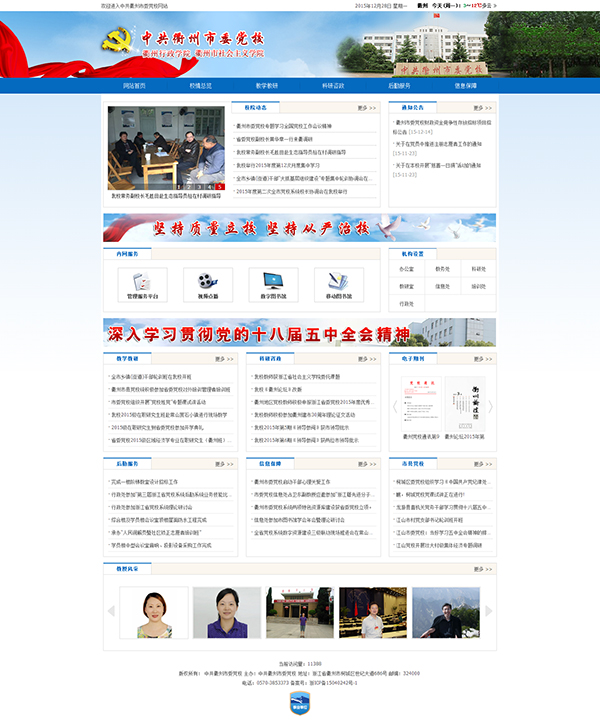Open the weather forecast link at top right
Screen dimensions: 600x727
pyautogui.click(x=457, y=6)
